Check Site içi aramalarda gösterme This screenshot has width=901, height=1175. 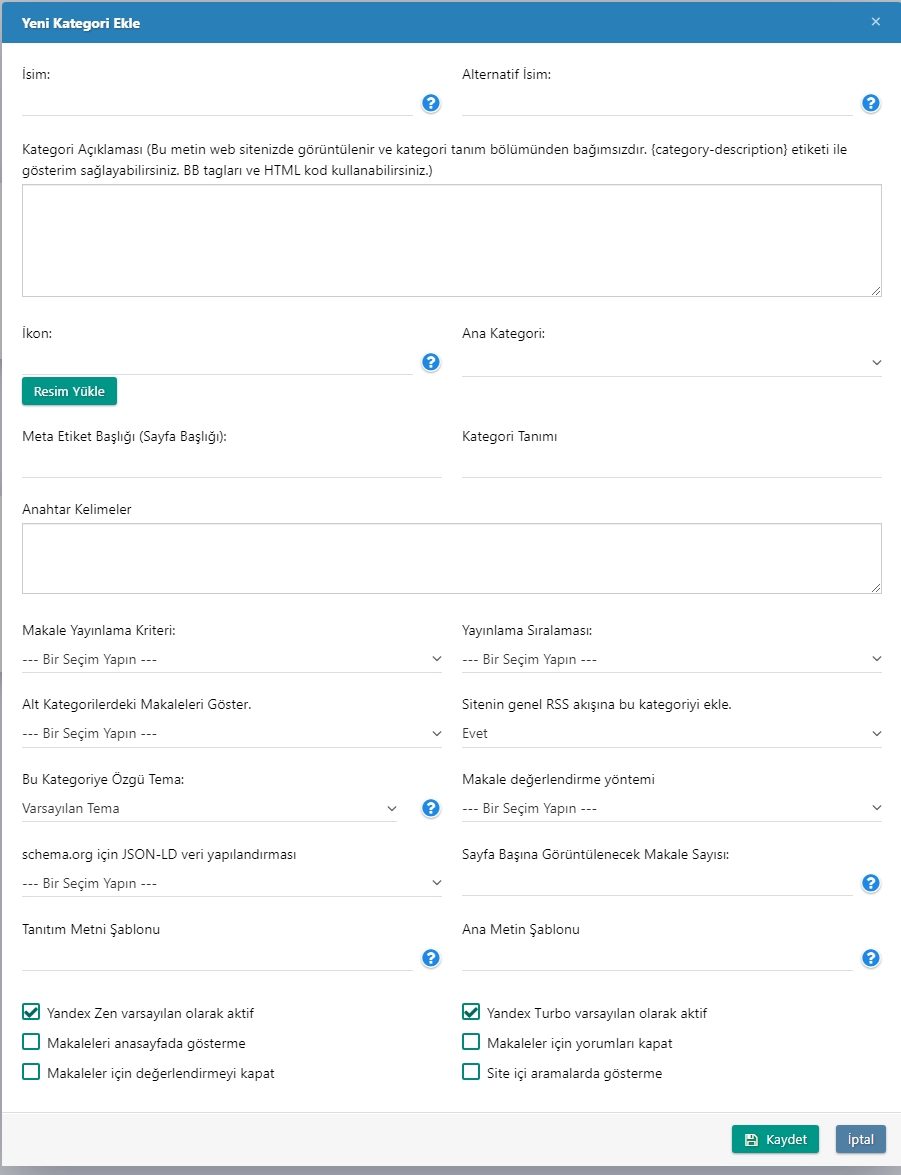point(471,1073)
